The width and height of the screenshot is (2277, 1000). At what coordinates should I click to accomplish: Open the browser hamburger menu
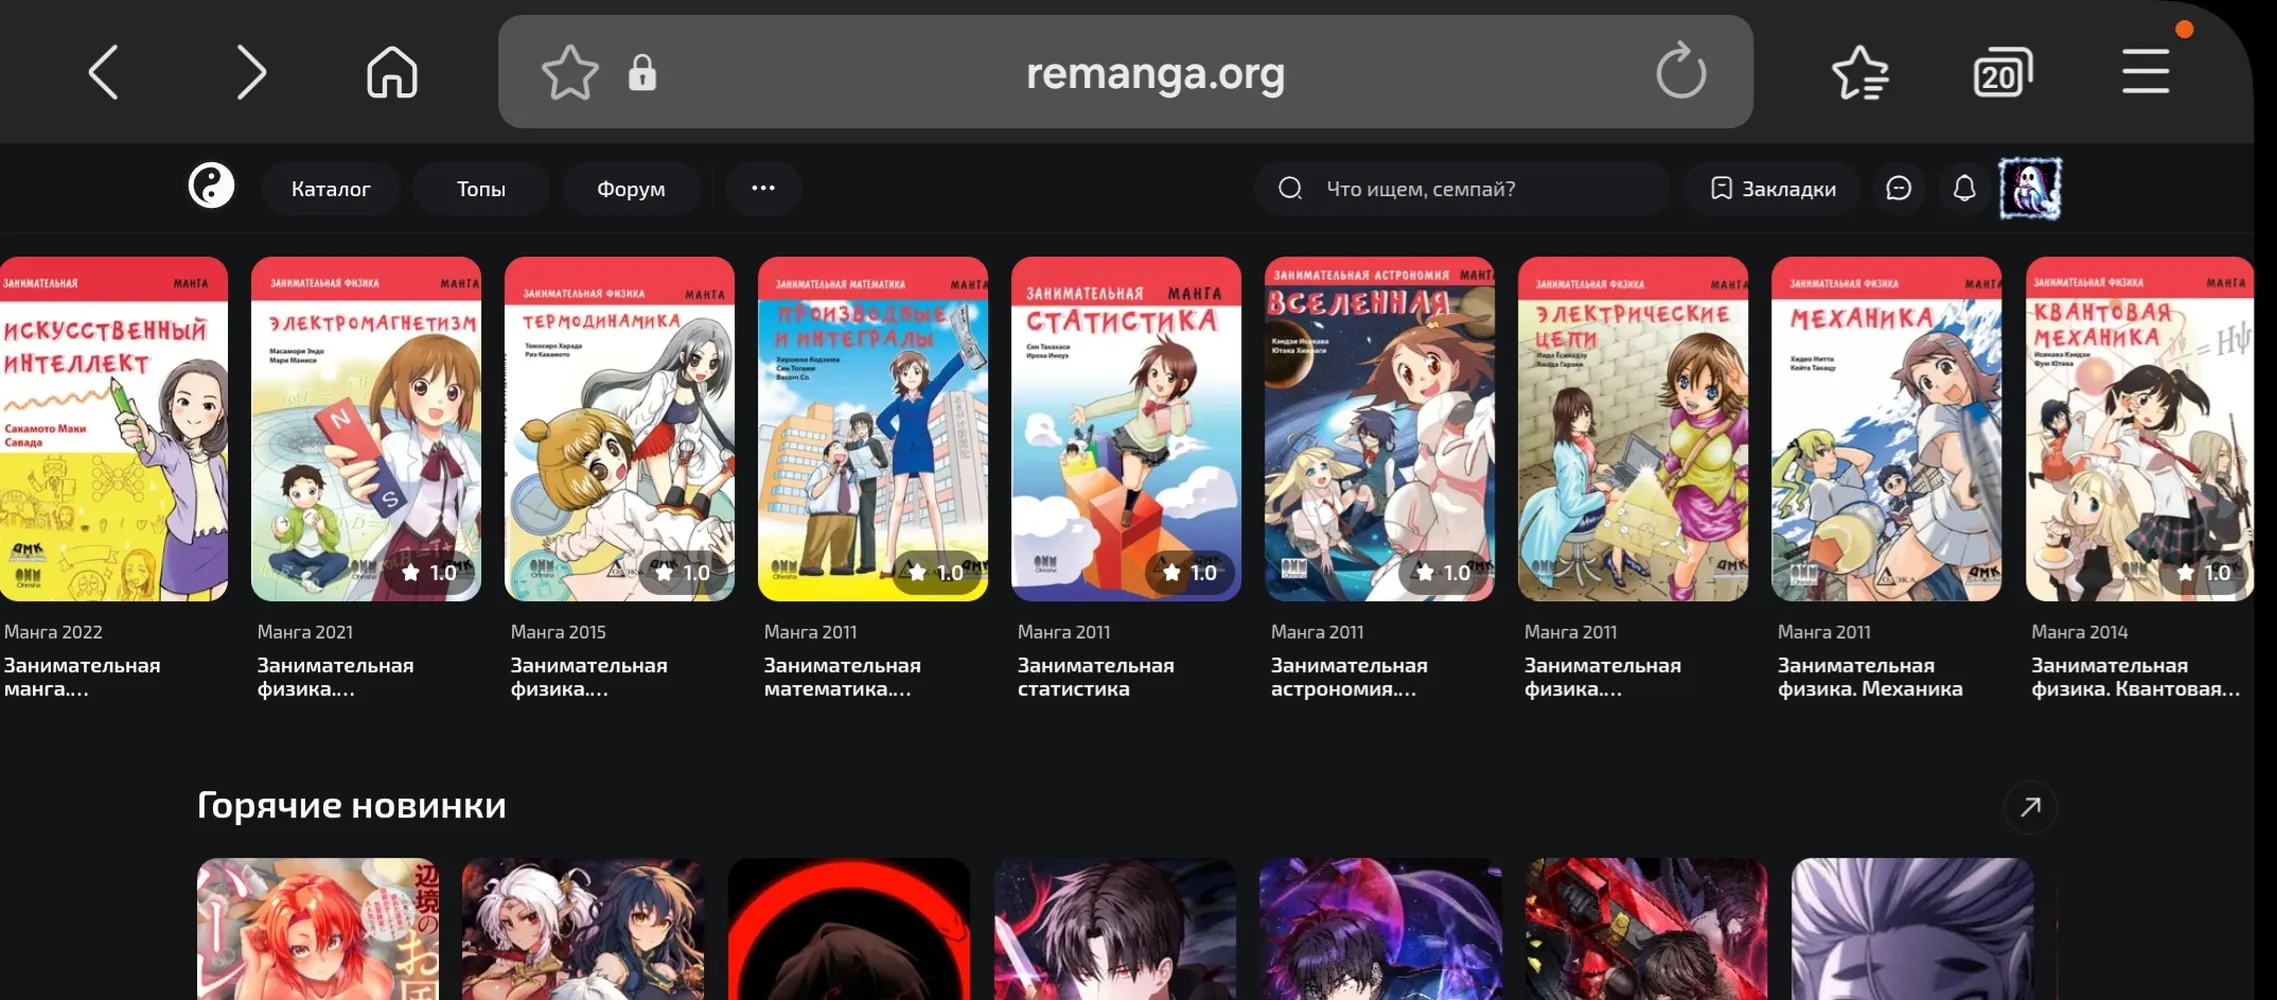click(x=2146, y=71)
